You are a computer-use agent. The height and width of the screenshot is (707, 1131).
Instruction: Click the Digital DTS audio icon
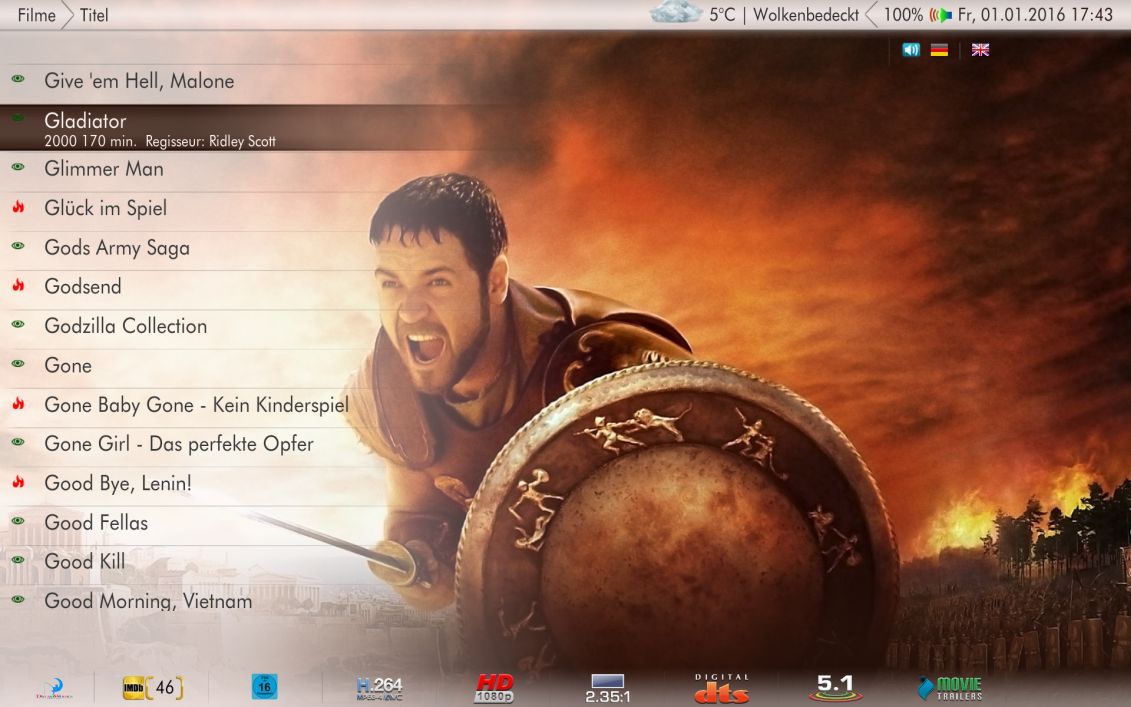pyautogui.click(x=721, y=688)
